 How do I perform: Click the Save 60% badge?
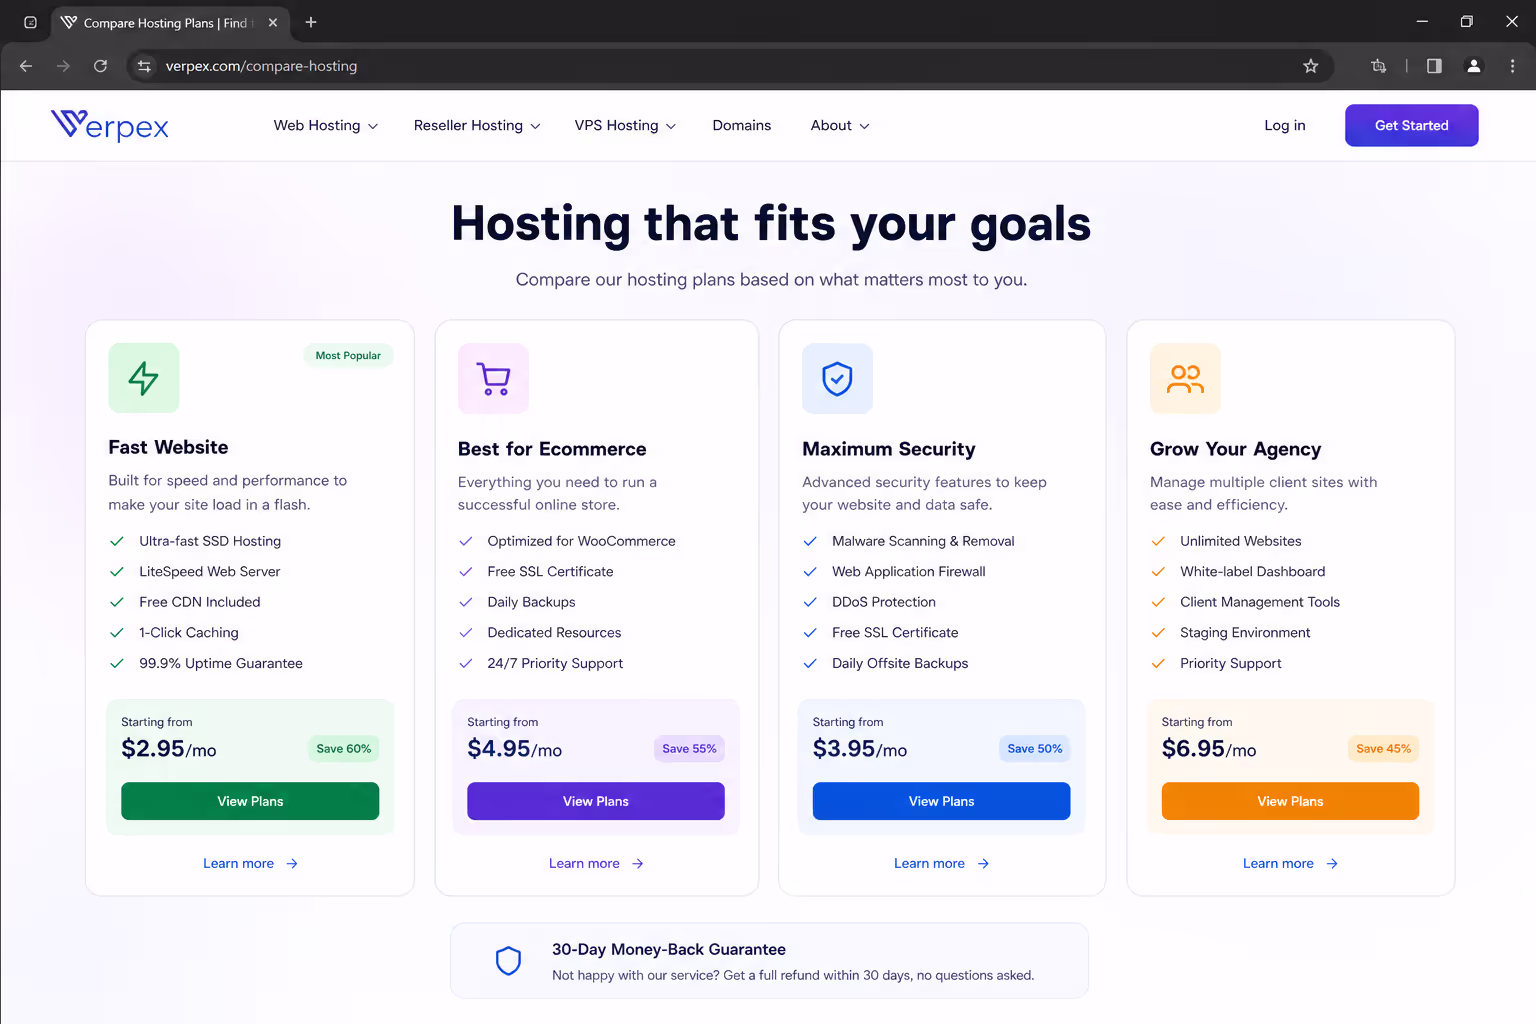pos(344,749)
